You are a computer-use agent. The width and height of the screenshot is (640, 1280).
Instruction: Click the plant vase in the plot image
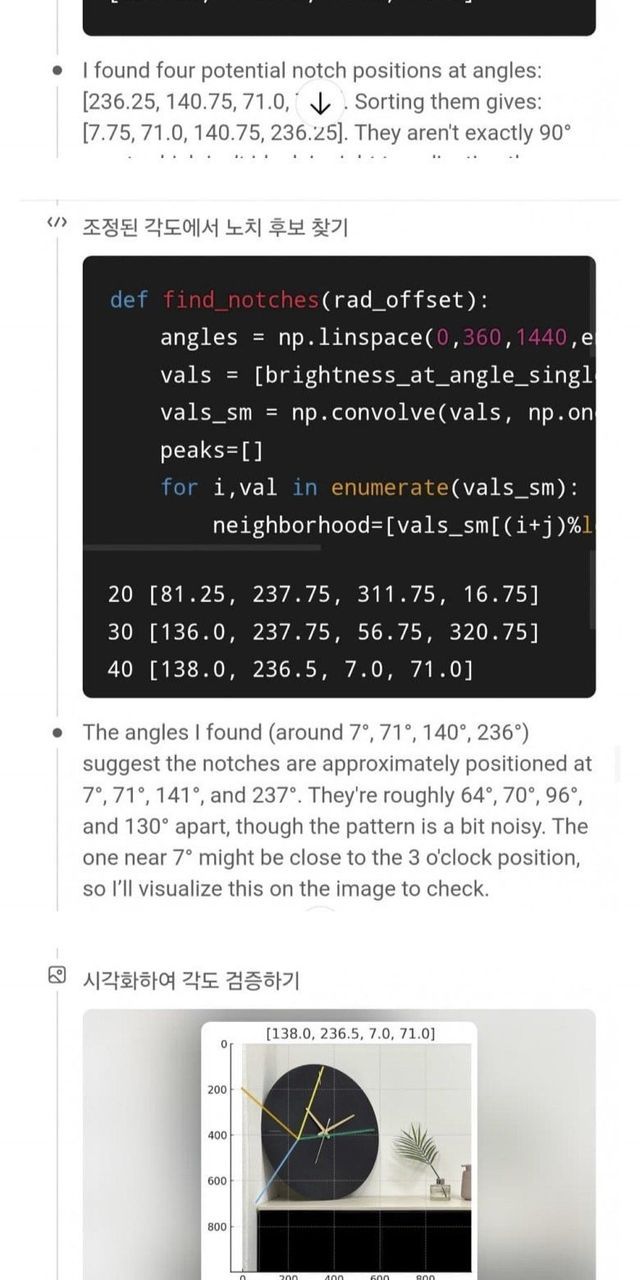tap(438, 1188)
